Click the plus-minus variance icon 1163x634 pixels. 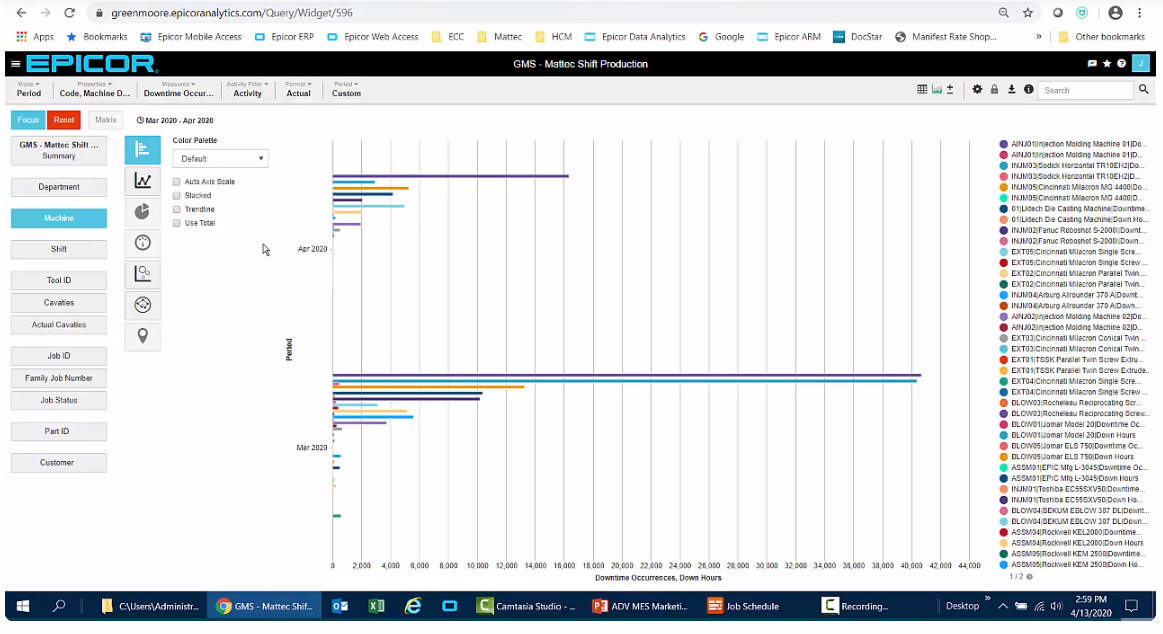pos(950,89)
